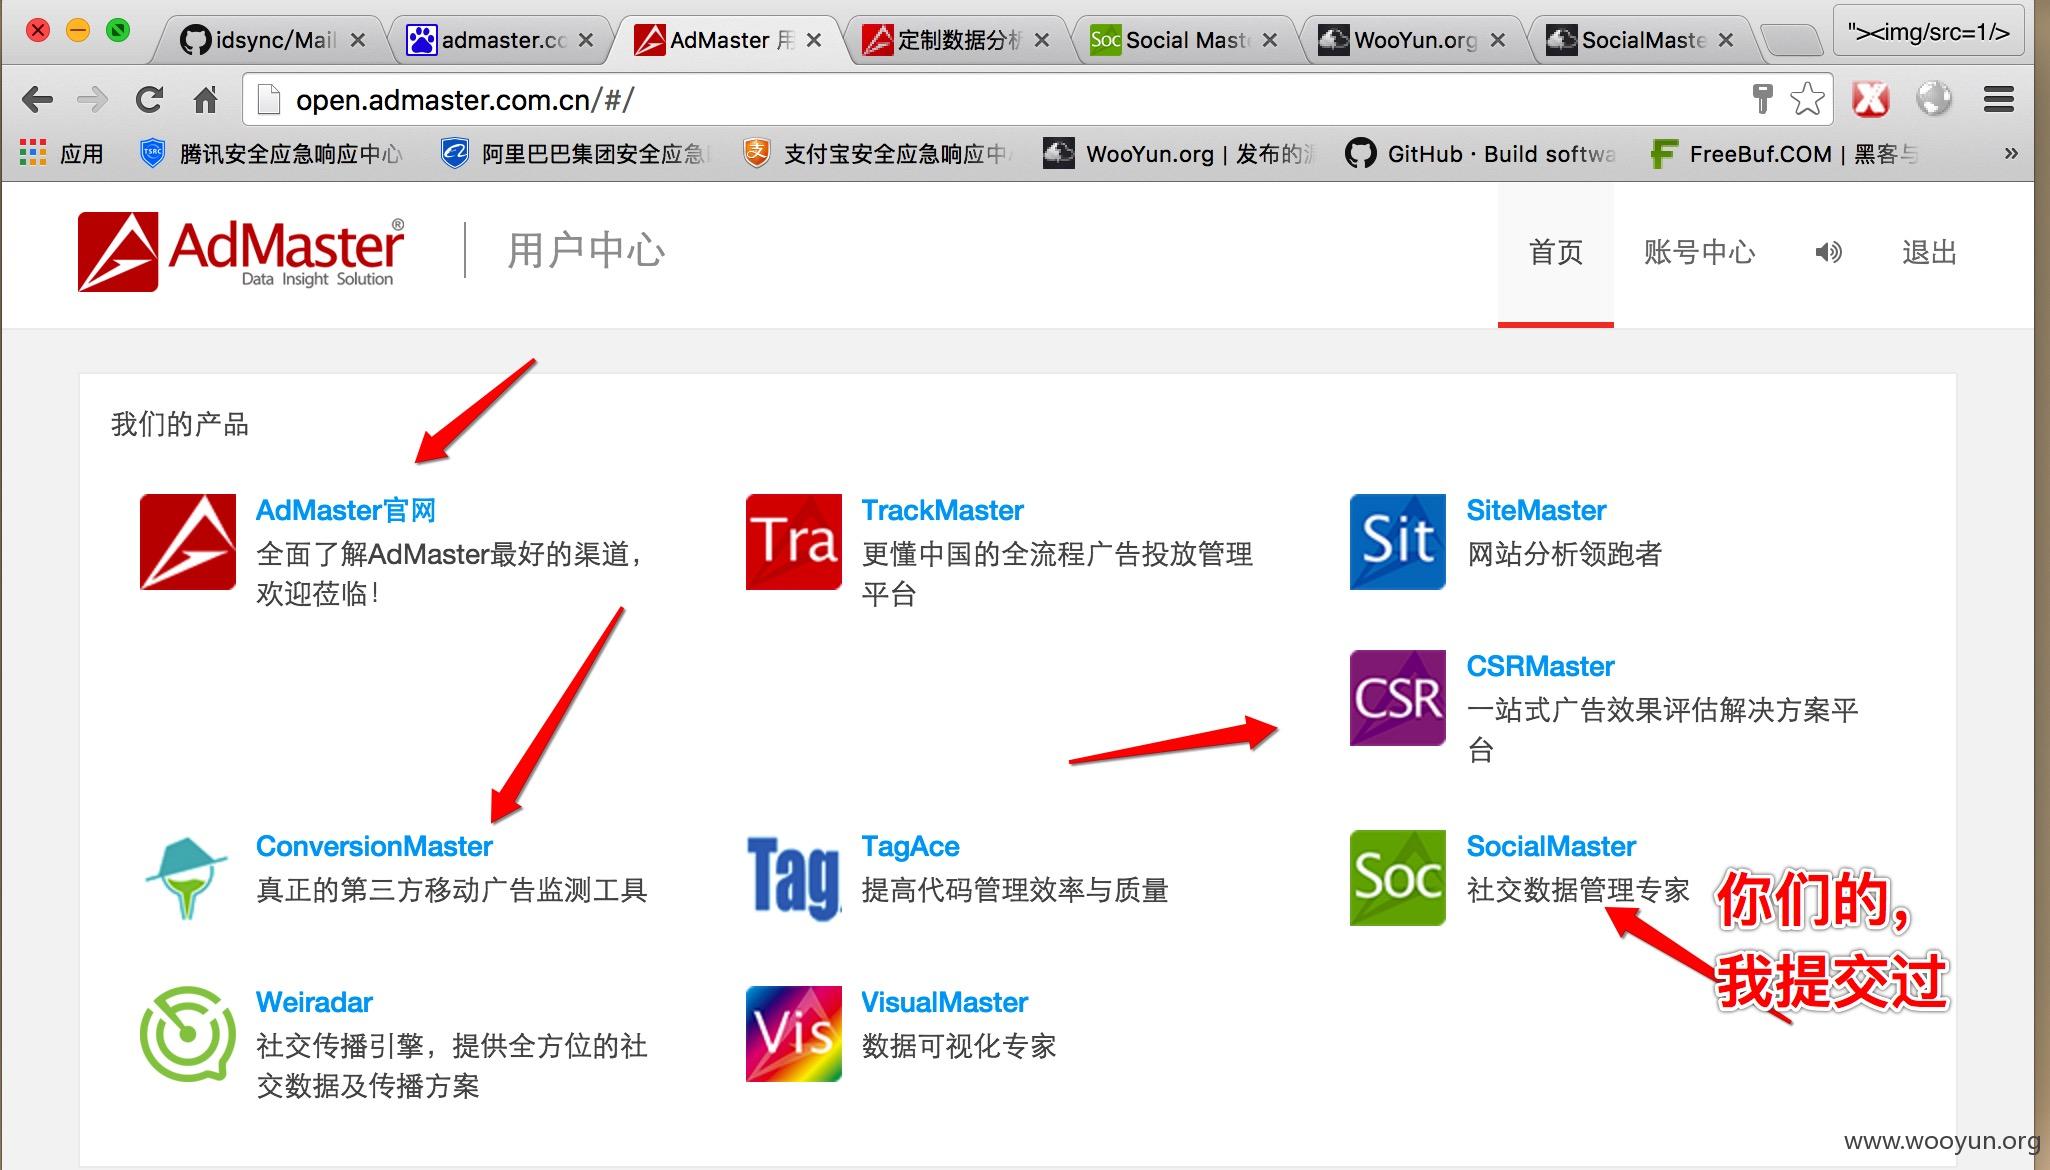Open the 腾讯安全应急响应中心 bookmark
This screenshot has height=1170, width=2050.
click(x=272, y=154)
